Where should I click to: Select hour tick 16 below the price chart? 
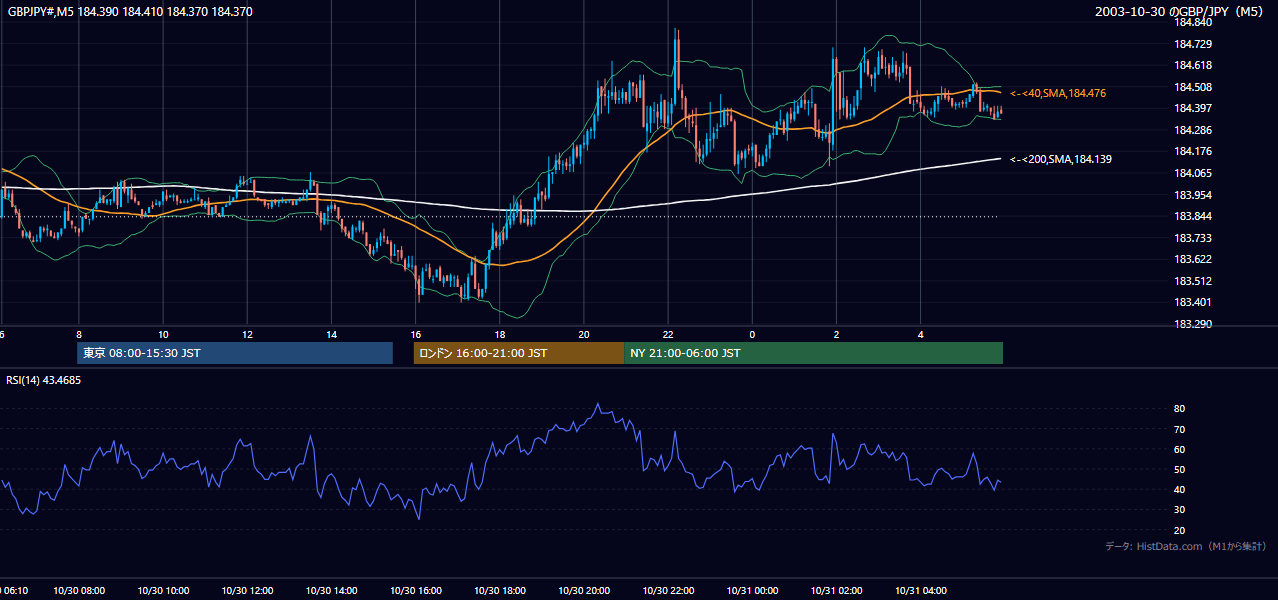[415, 335]
